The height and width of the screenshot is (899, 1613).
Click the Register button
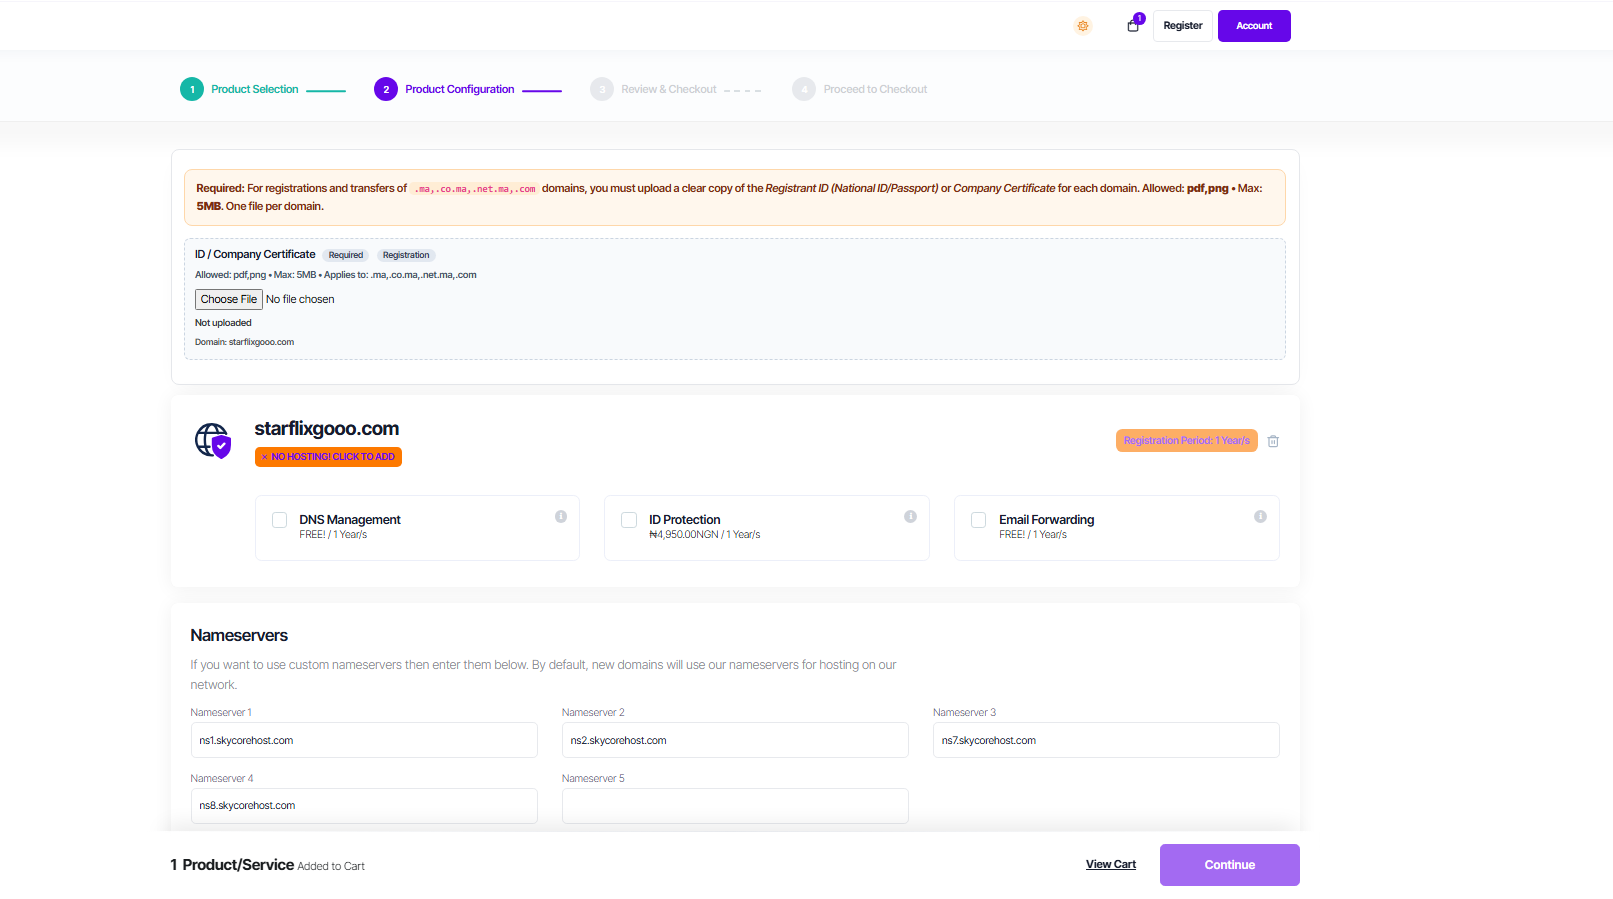click(1182, 26)
